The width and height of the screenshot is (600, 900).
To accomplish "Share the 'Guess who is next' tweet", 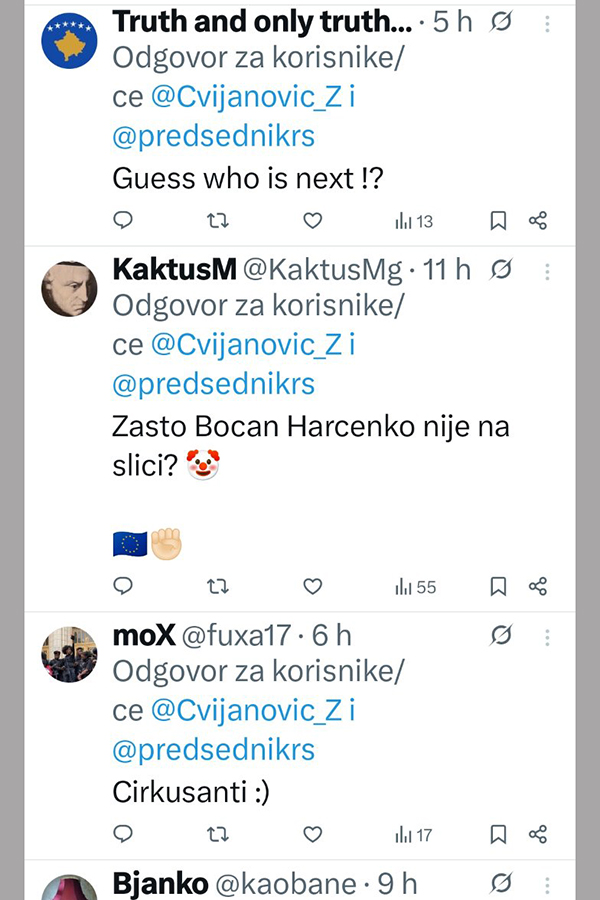I will click(537, 221).
